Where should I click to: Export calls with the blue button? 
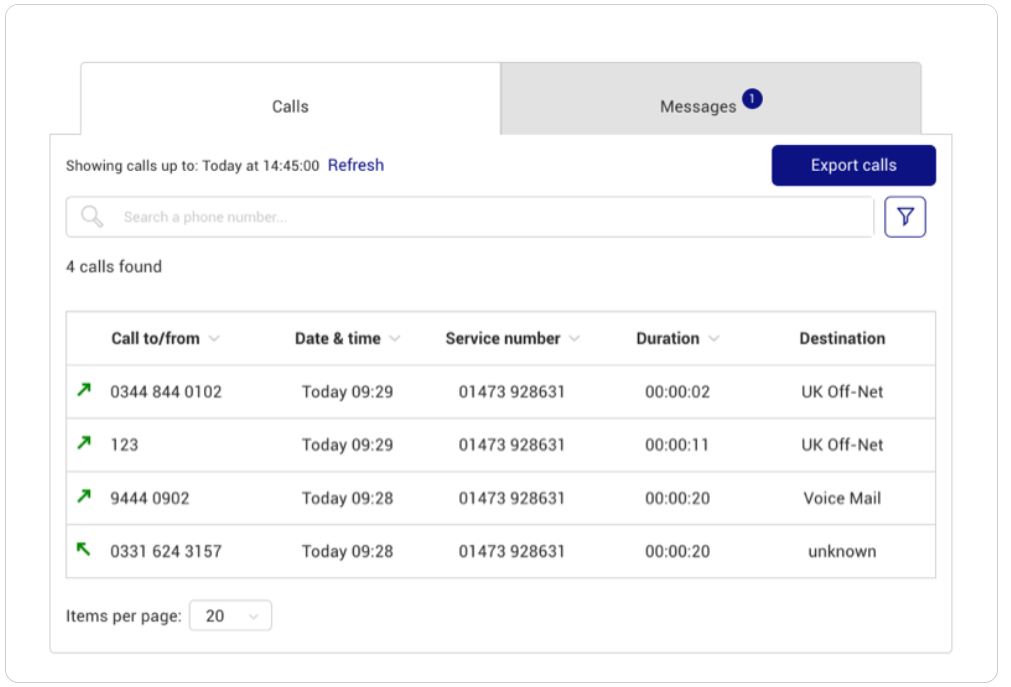(x=854, y=165)
